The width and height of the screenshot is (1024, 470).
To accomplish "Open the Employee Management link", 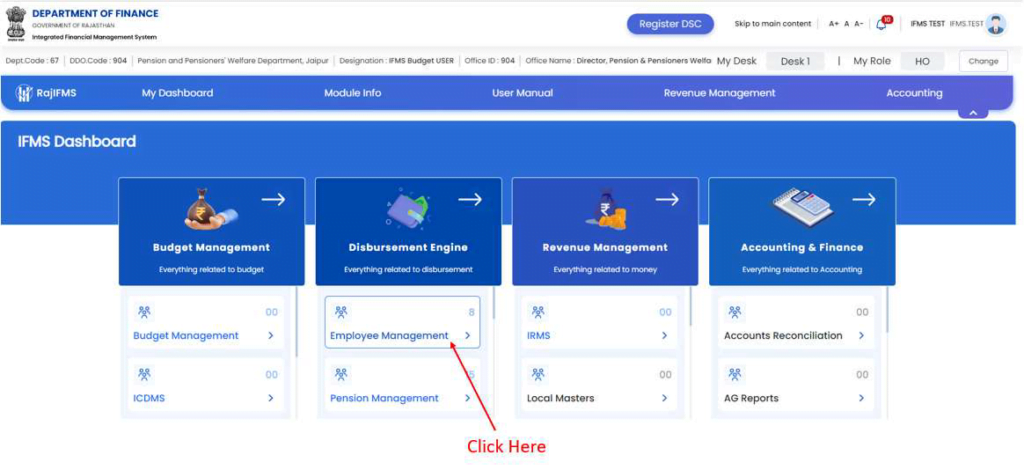I will coord(389,336).
